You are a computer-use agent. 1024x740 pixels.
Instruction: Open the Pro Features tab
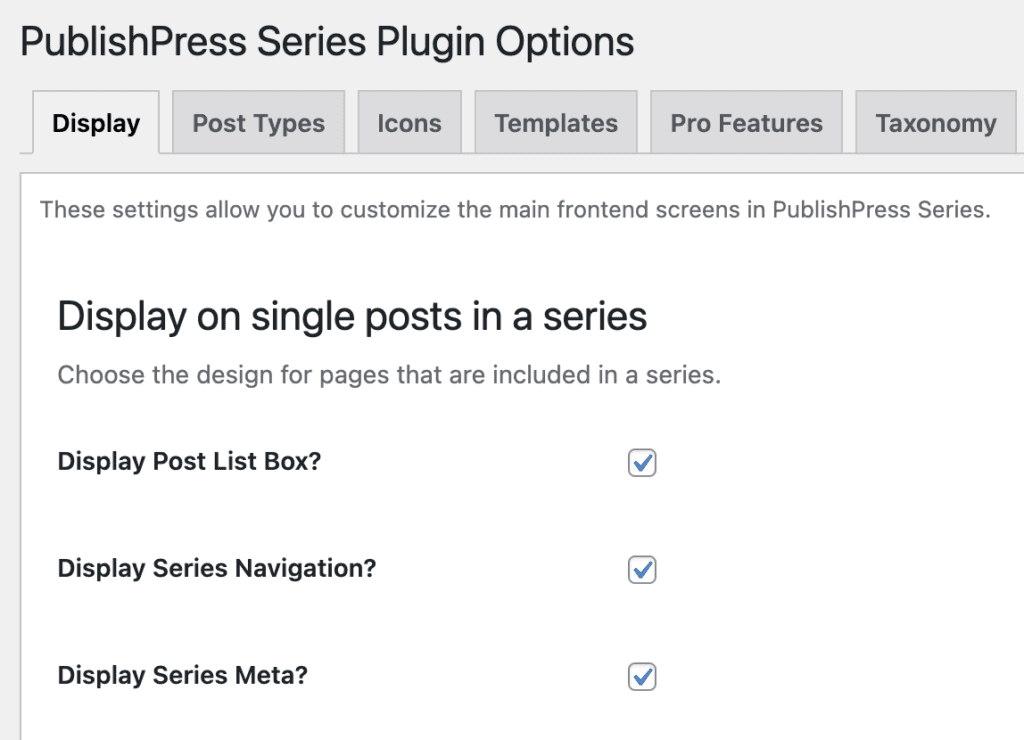pyautogui.click(x=746, y=122)
